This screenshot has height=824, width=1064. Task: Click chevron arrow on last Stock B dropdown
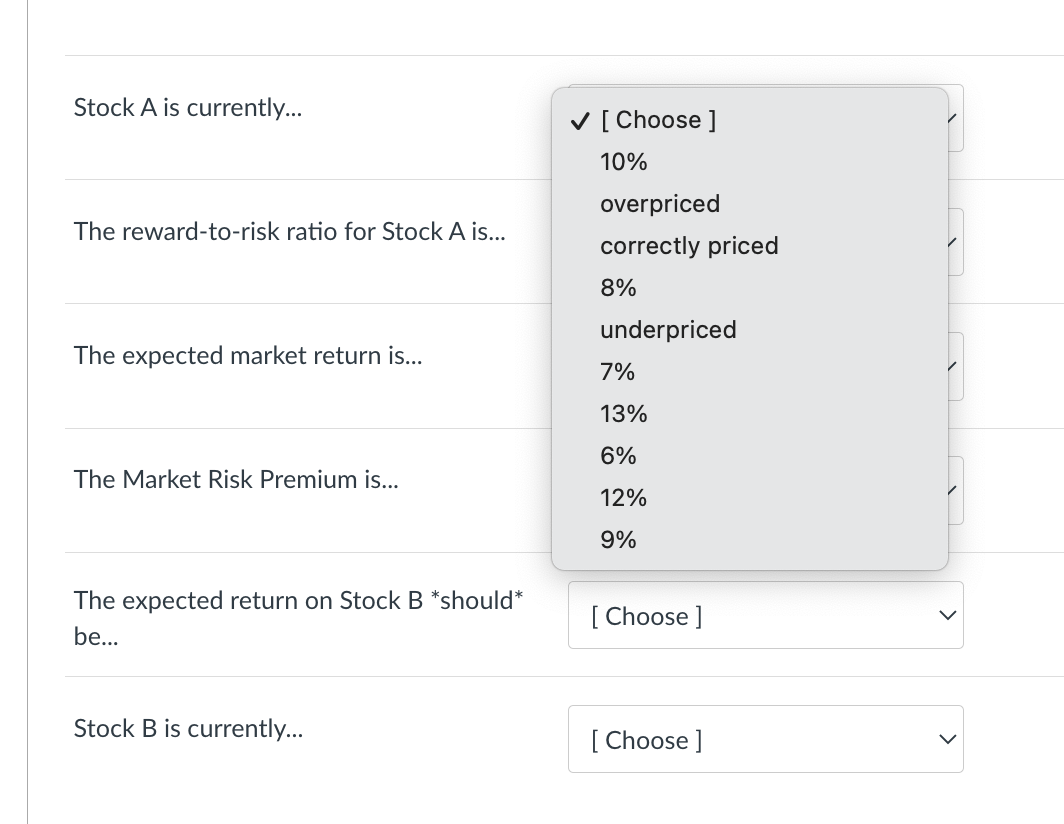click(x=945, y=739)
